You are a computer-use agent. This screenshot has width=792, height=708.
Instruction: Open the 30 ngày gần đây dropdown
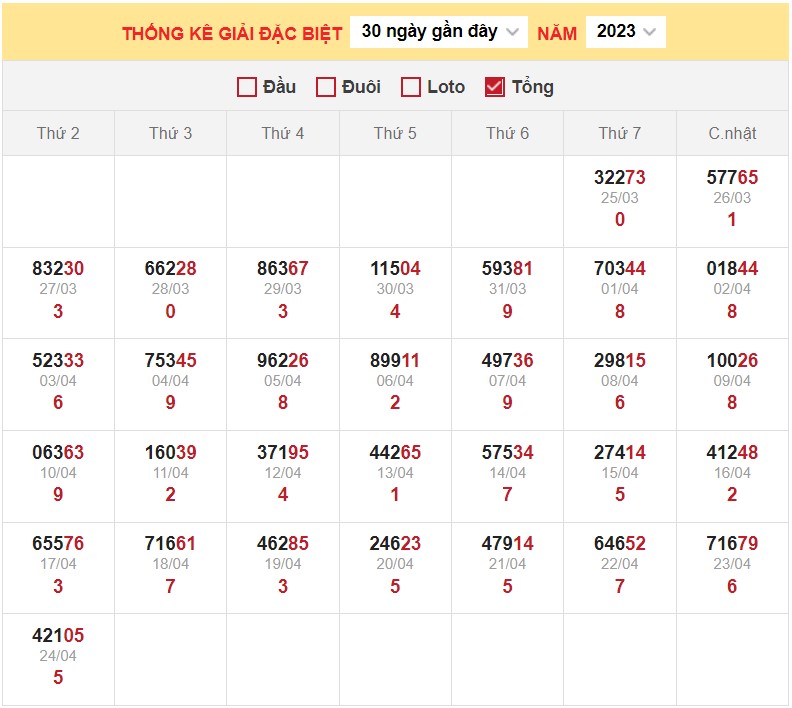click(439, 32)
